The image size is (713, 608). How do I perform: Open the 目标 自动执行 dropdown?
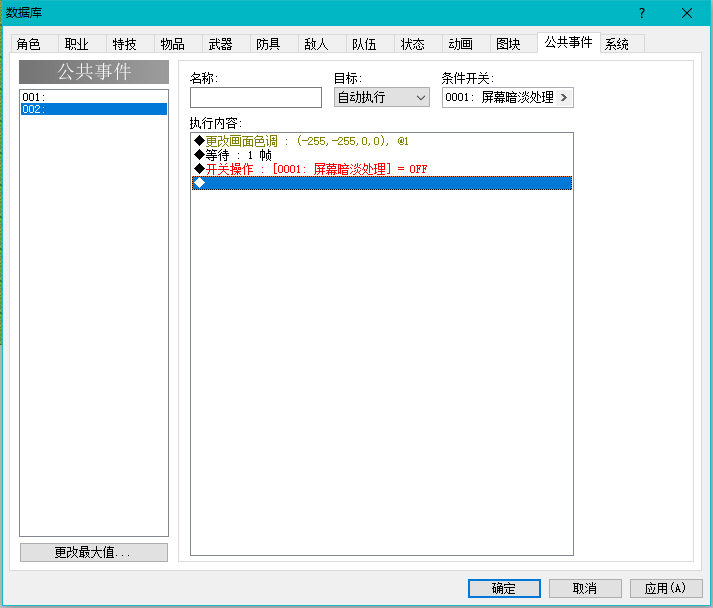click(x=382, y=97)
